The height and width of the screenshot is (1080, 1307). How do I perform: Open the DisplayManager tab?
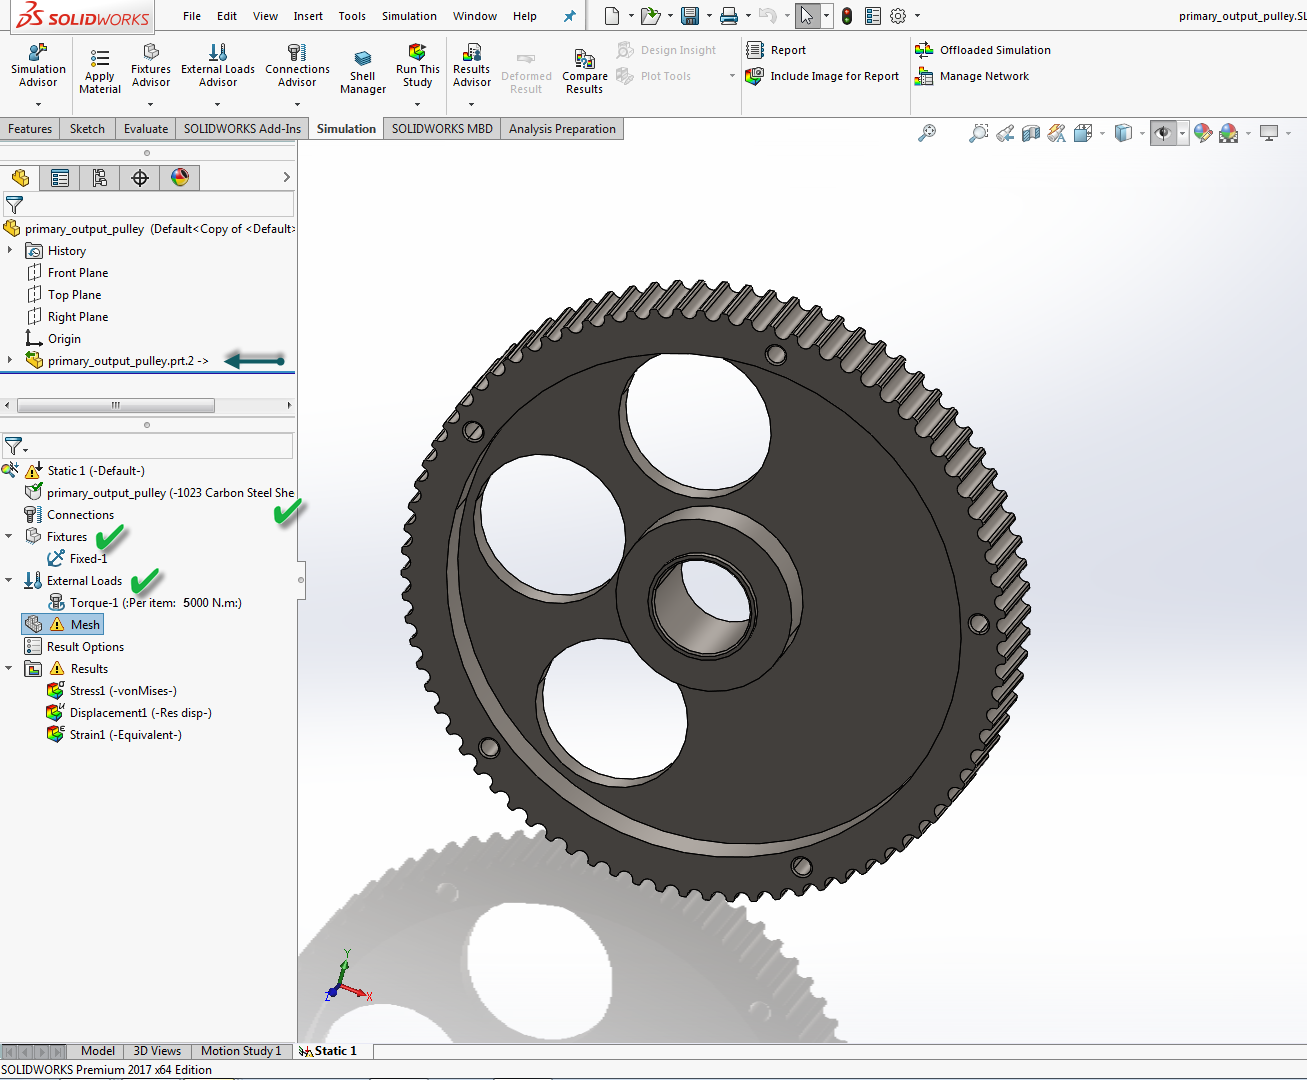coord(180,178)
